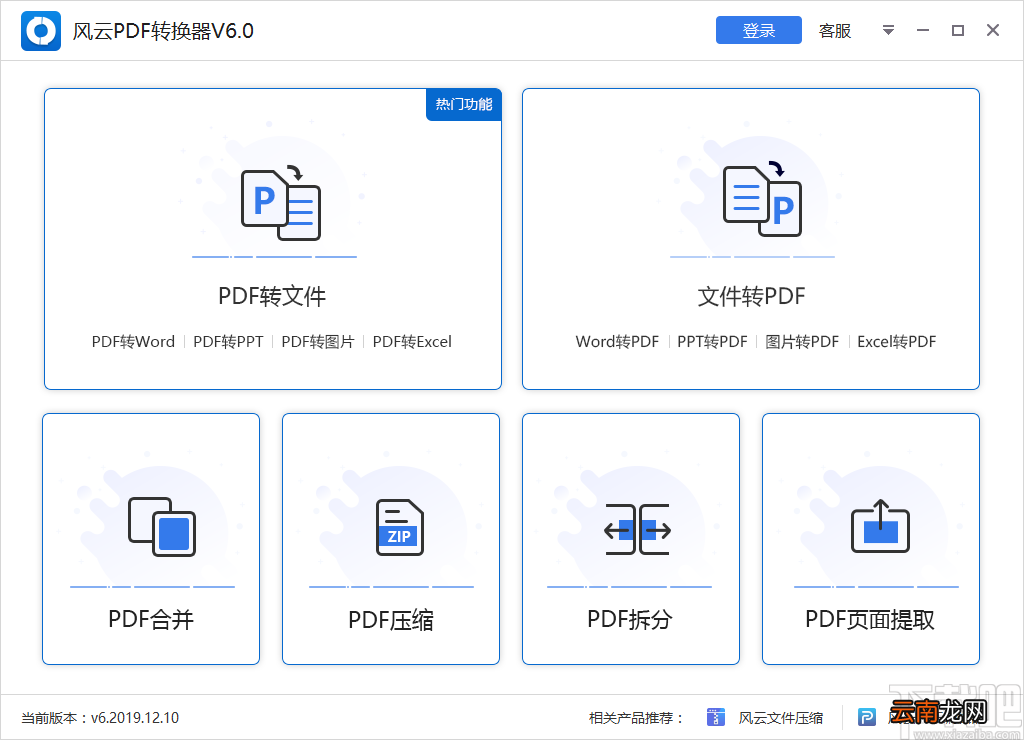Screen dimensions: 1024x740
Task: Click the 风云文件压缩 product icon
Action: pos(716,717)
